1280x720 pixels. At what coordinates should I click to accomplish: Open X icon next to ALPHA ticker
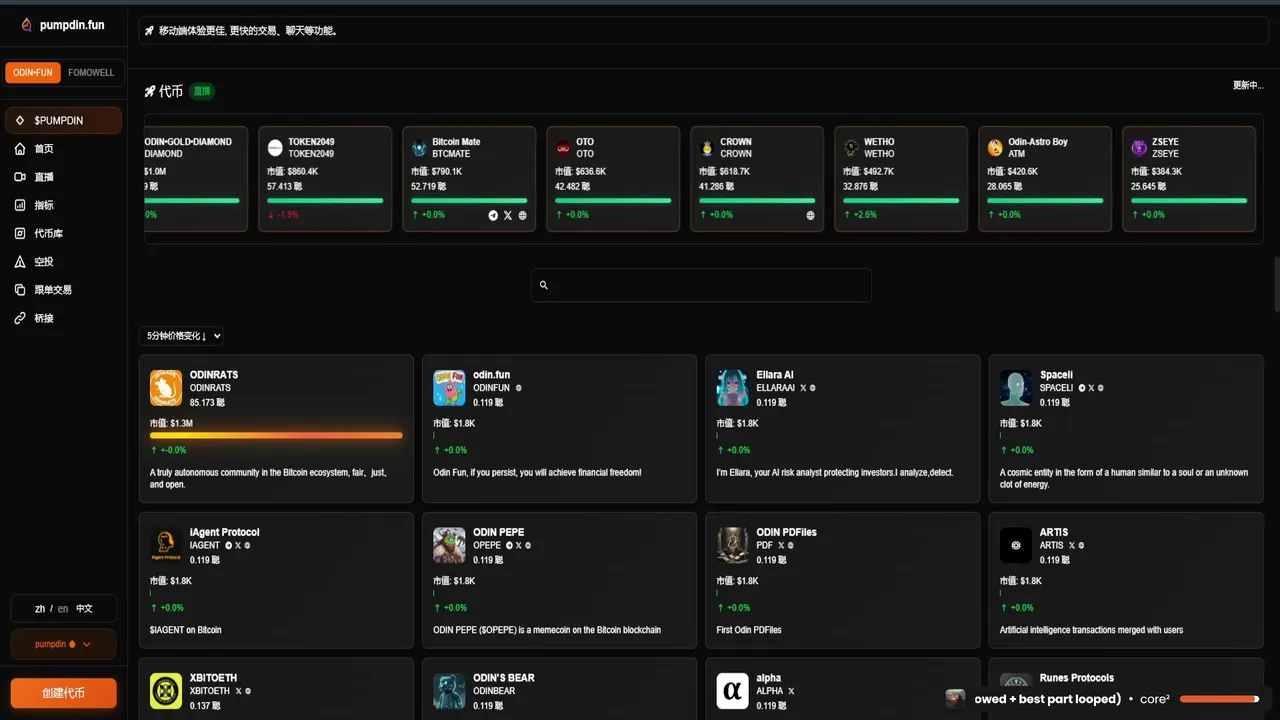click(x=791, y=691)
